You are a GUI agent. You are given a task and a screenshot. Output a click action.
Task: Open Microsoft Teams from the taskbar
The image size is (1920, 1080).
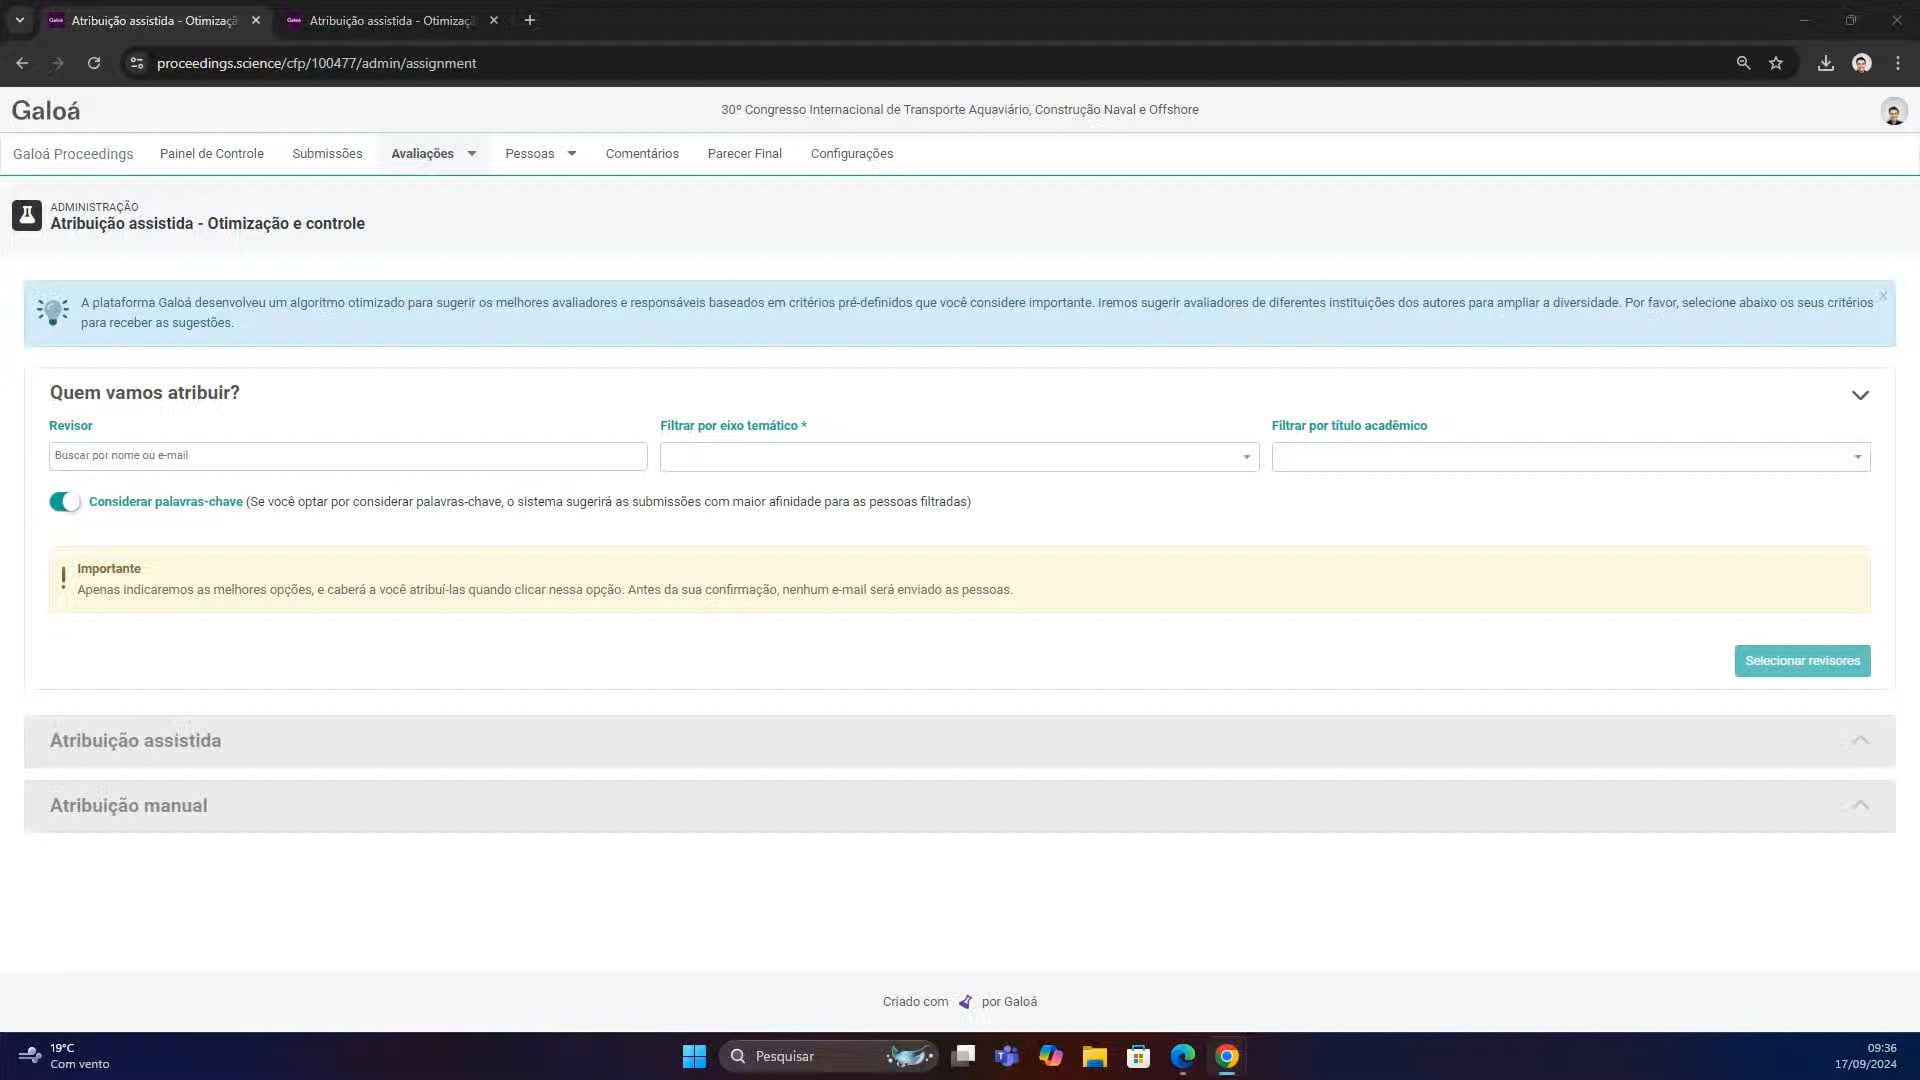[1006, 1056]
